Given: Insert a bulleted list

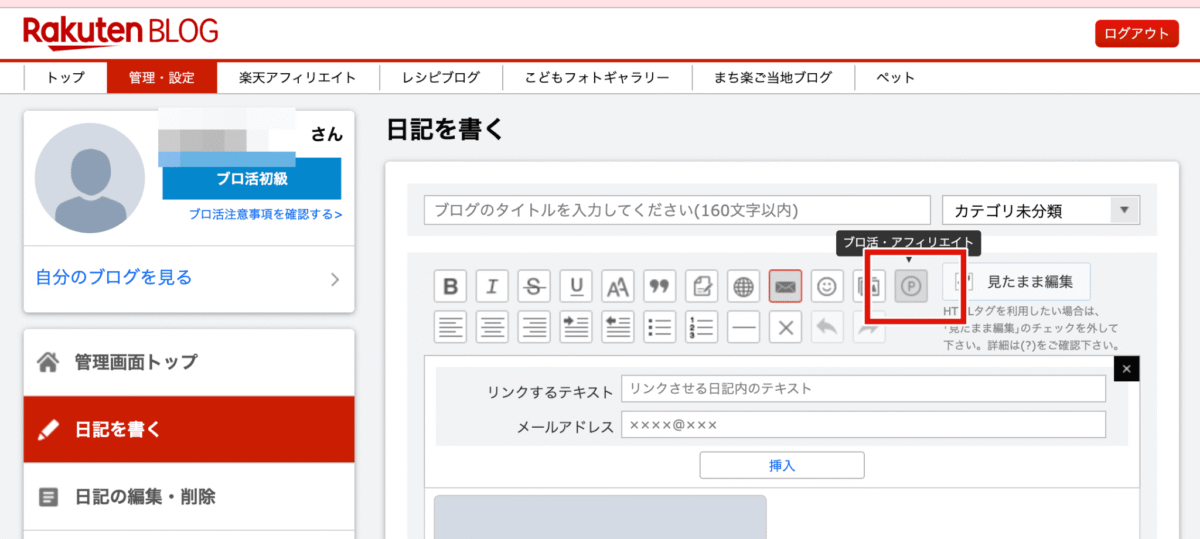Looking at the screenshot, I should coord(660,327).
